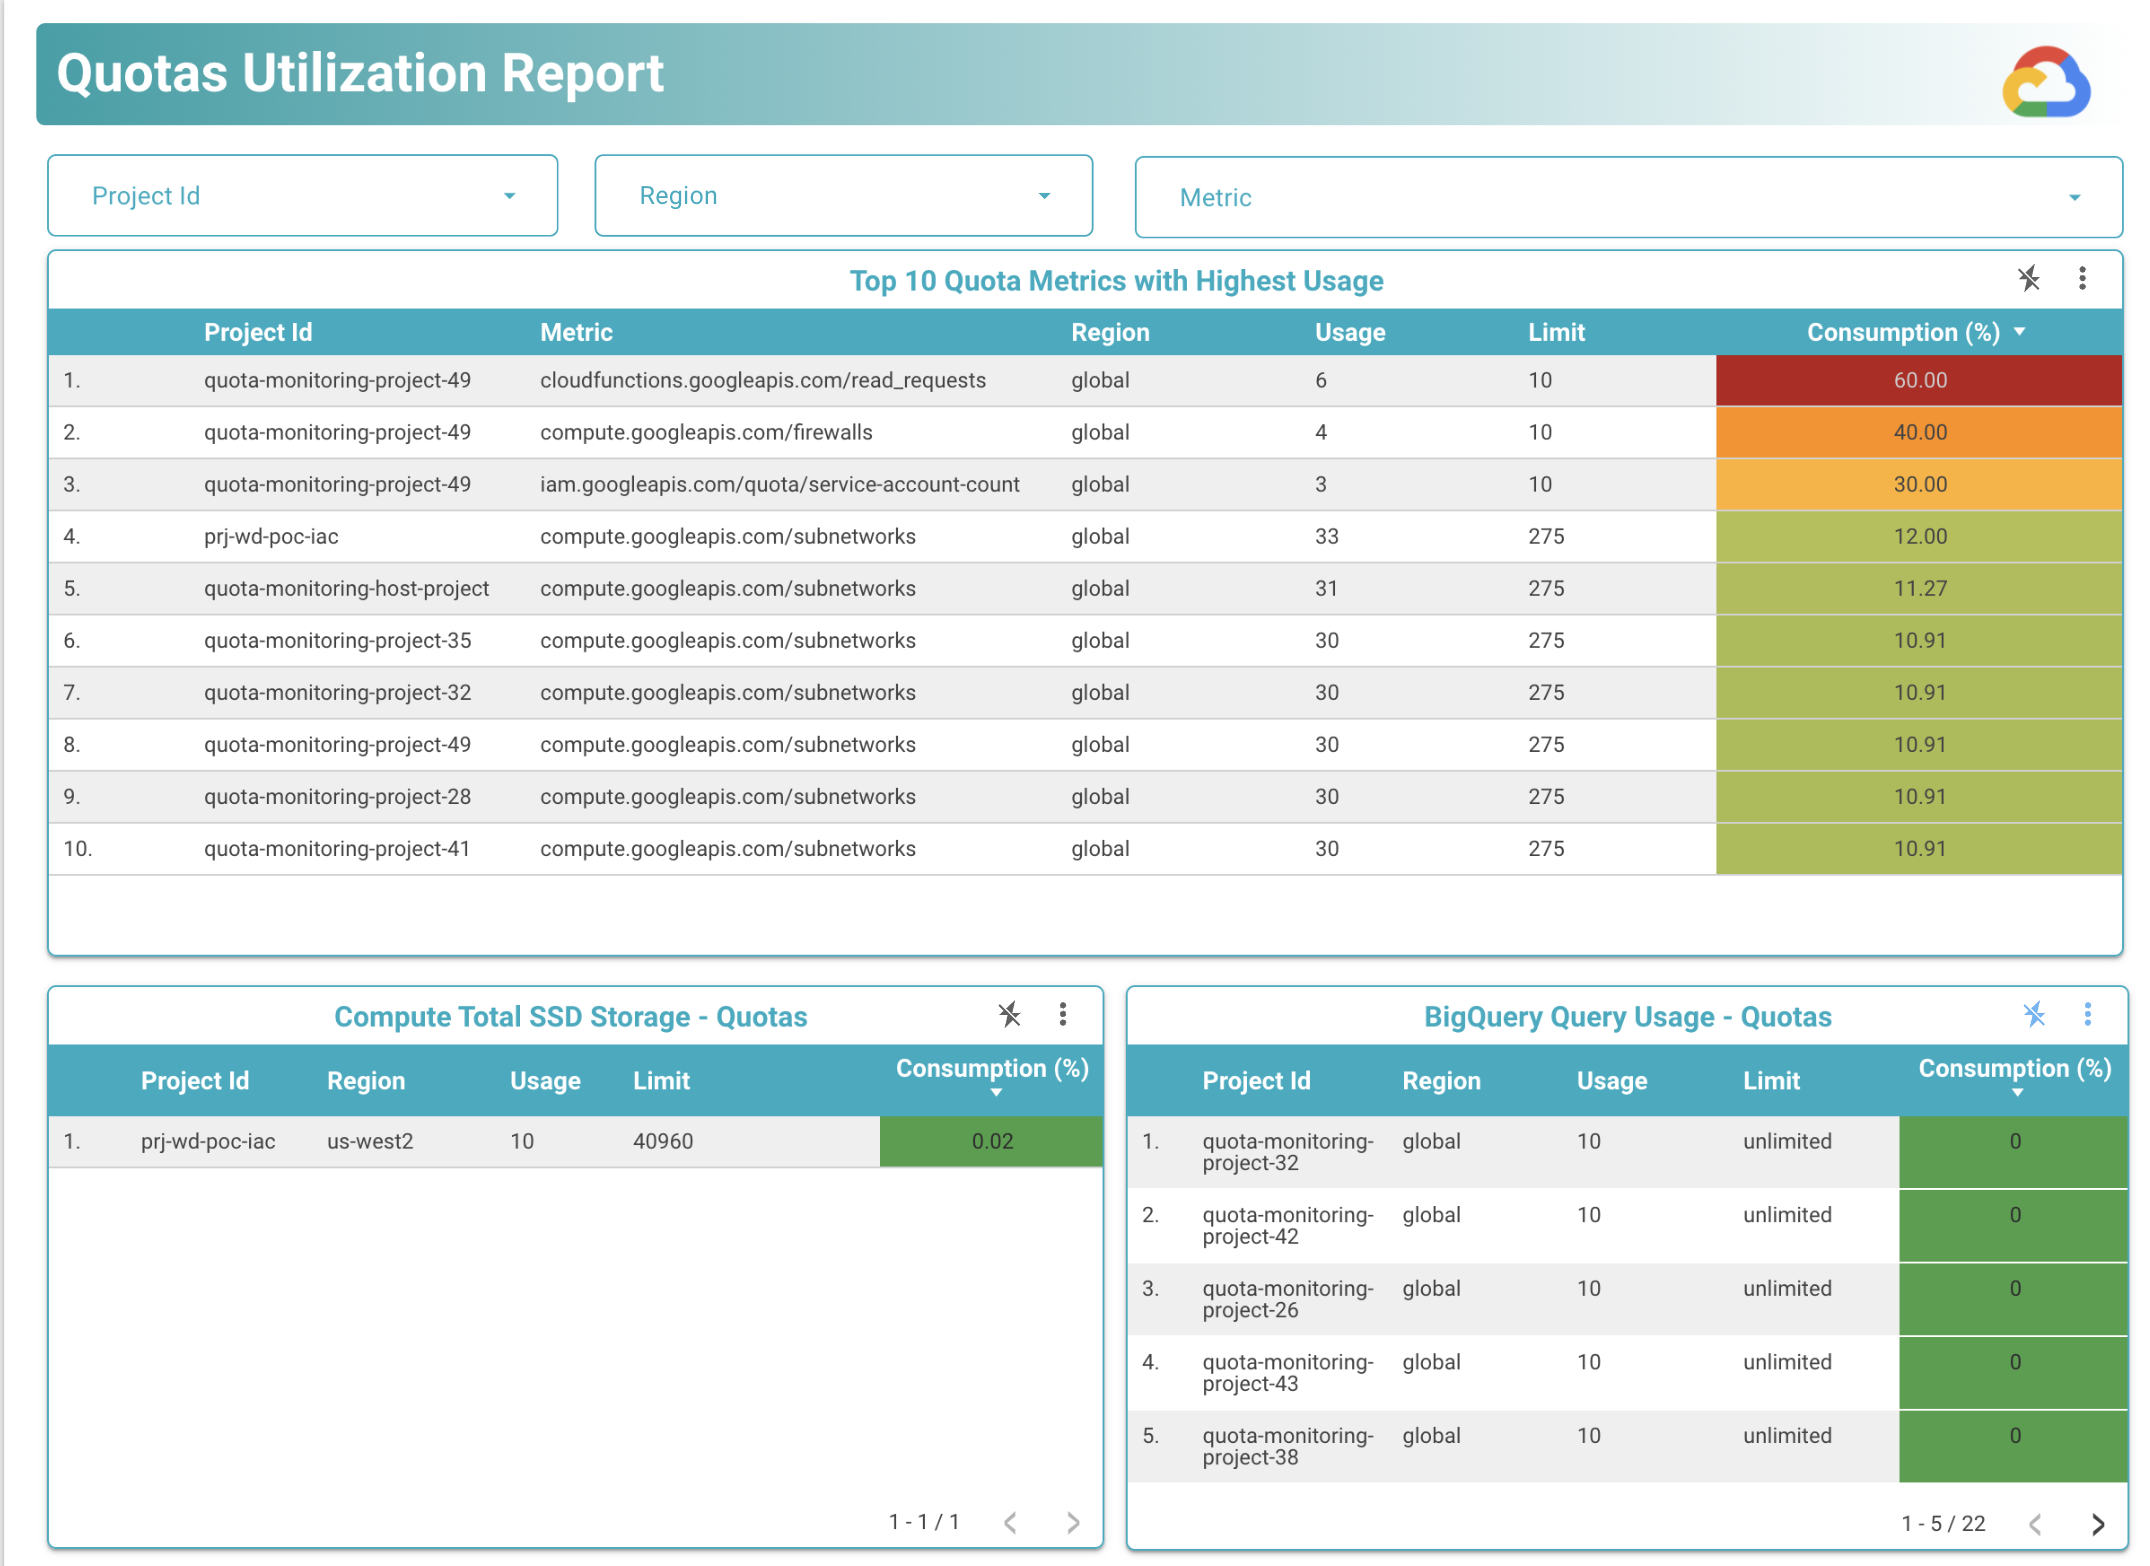Open three-dot menu on BigQuery Query Usage chart
Screen dimensions: 2150x1566
[x=2087, y=1014]
